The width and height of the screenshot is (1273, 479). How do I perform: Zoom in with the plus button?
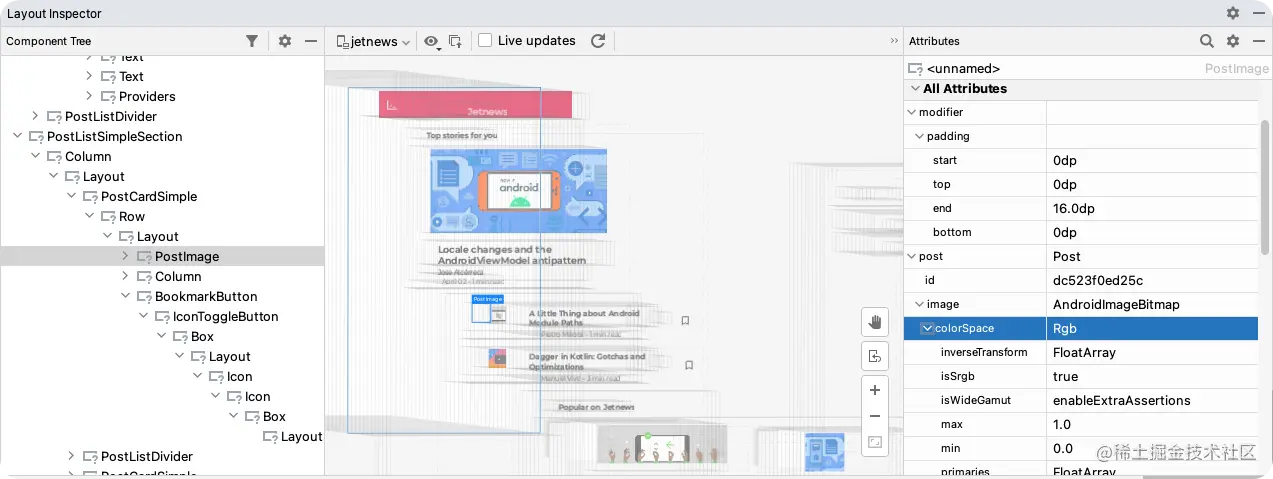[875, 390]
